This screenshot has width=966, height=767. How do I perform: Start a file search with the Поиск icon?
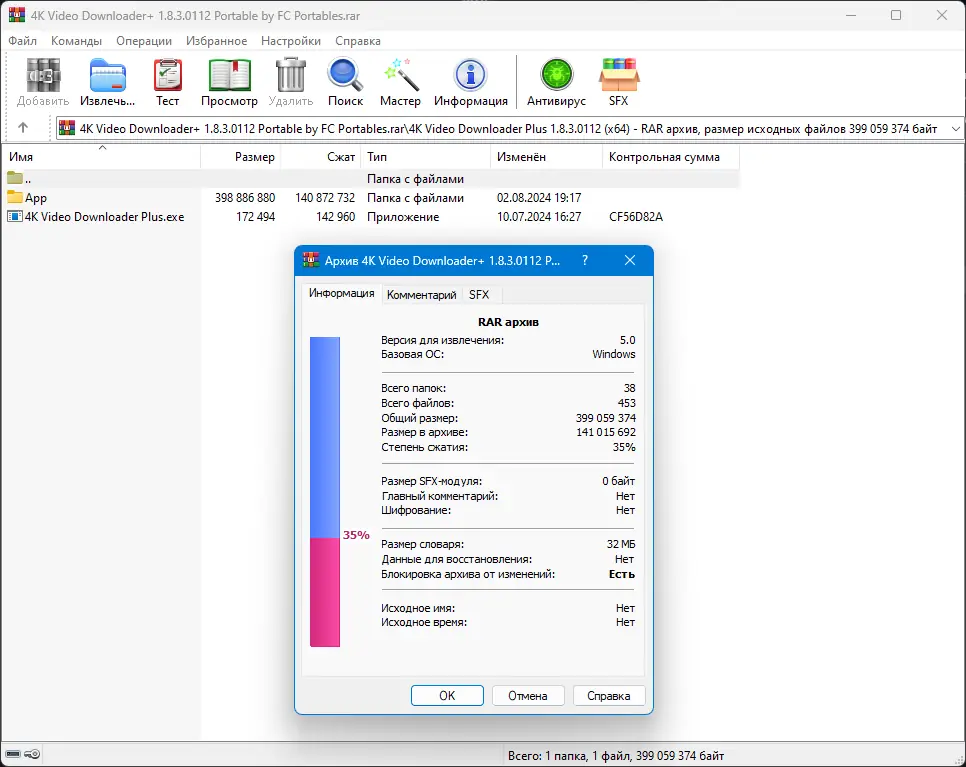345,80
